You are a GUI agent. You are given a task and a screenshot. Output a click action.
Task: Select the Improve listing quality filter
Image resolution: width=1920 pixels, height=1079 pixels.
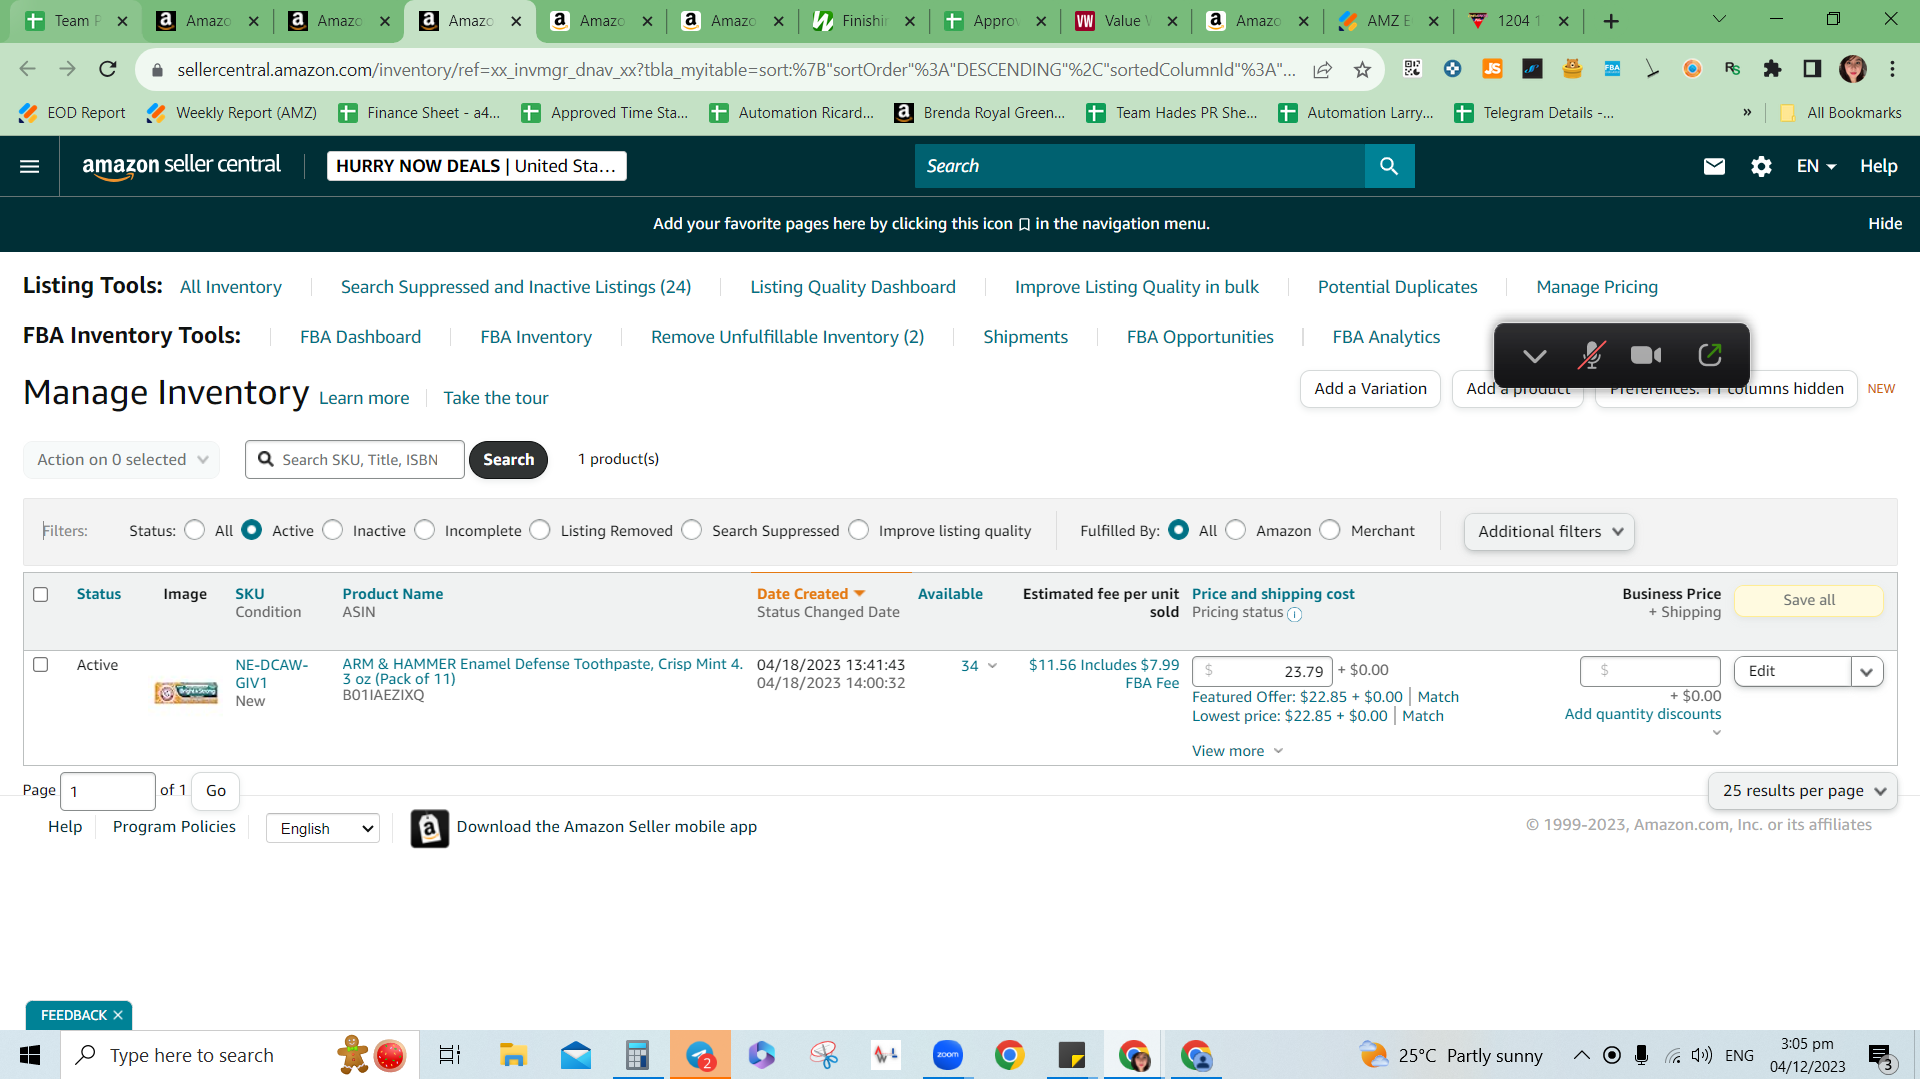(x=859, y=530)
